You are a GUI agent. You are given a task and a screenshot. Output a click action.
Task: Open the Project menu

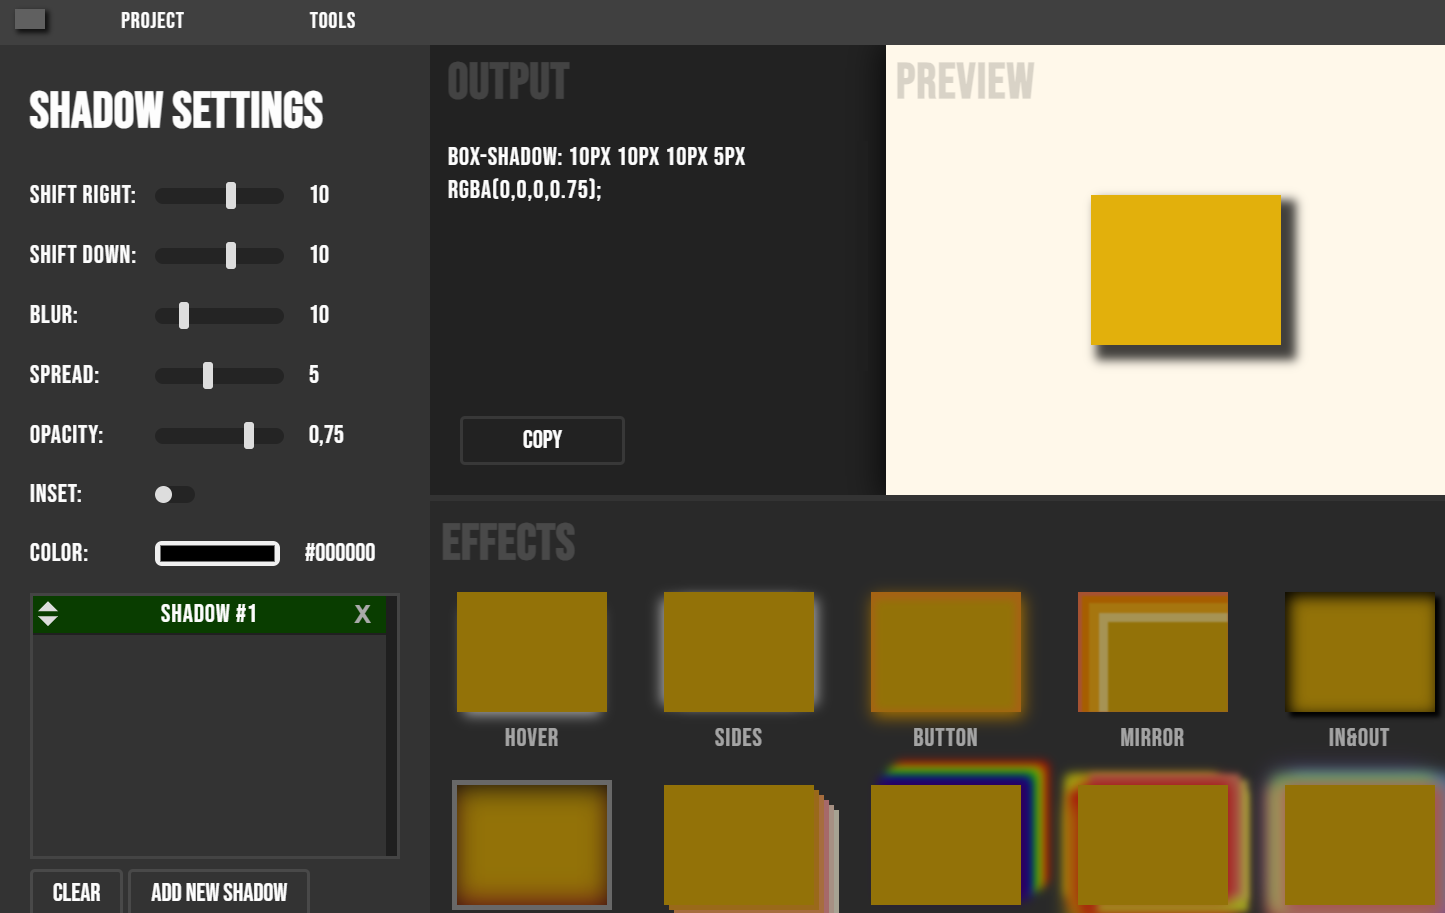click(152, 21)
